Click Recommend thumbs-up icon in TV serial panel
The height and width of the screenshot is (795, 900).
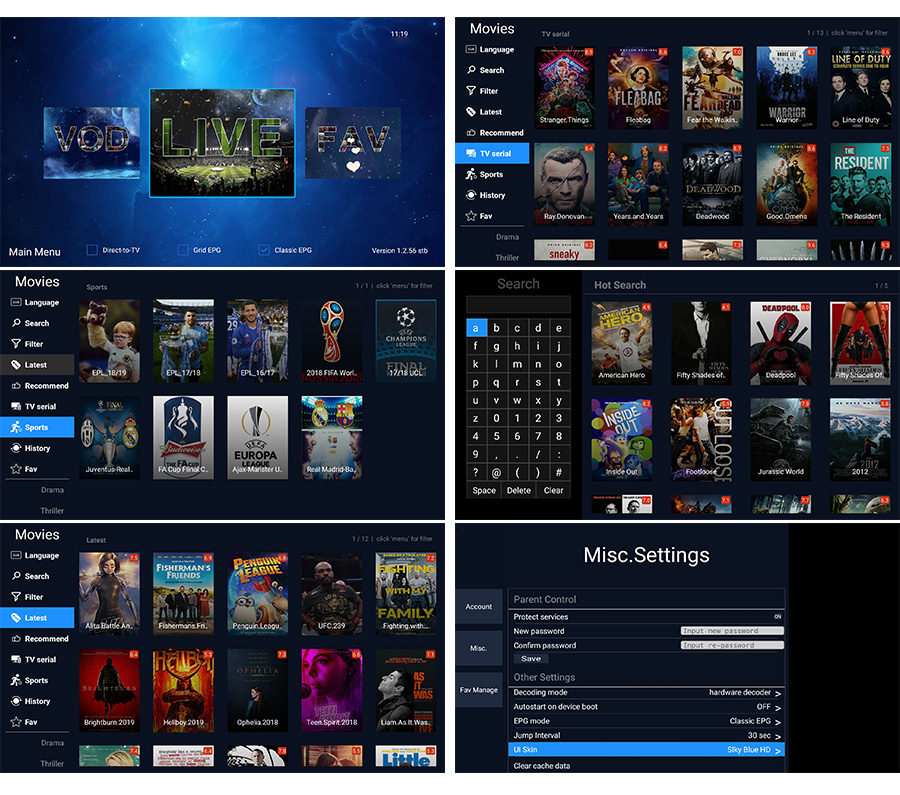coord(471,133)
